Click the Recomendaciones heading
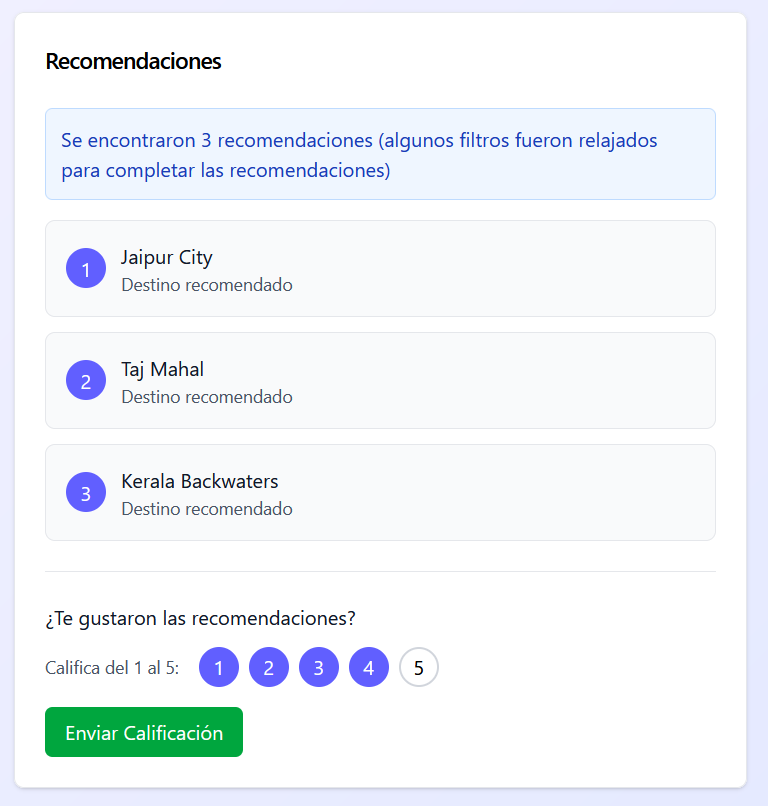The image size is (768, 806). 133,61
